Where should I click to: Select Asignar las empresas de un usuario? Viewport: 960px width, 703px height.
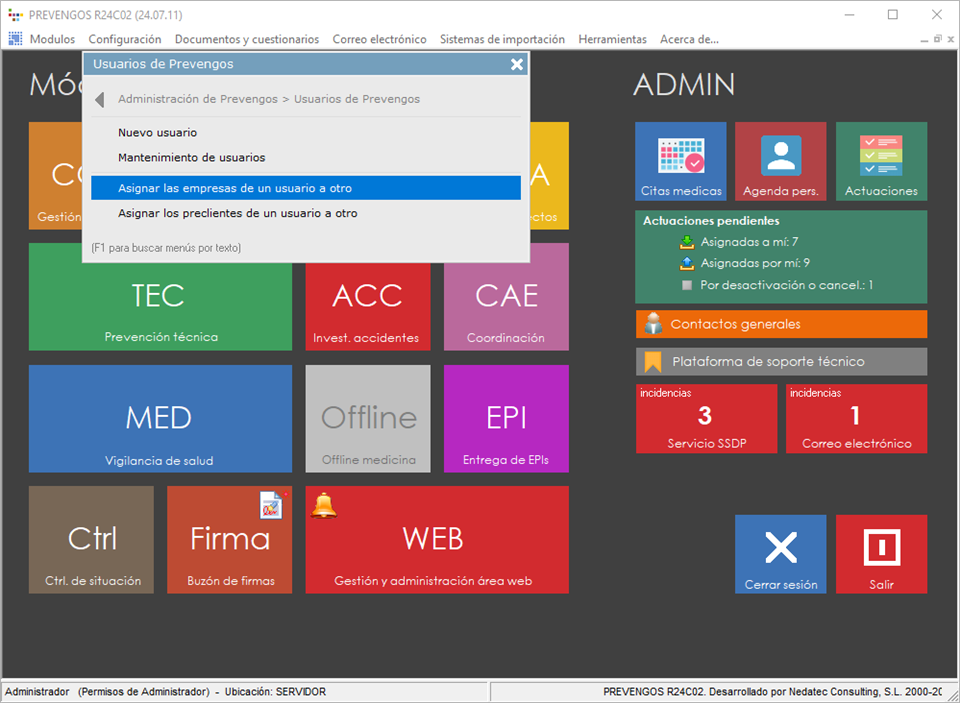(x=235, y=188)
